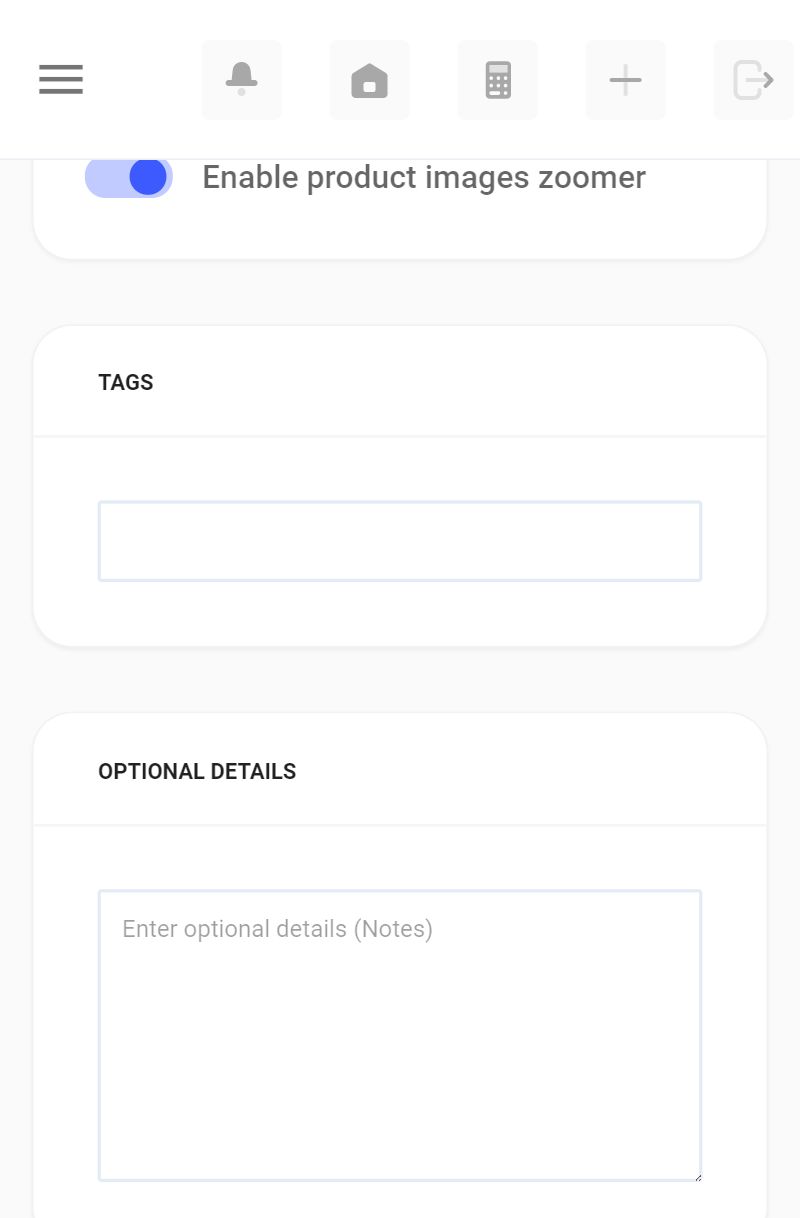
Task: Open the notifications bell
Action: [241, 79]
